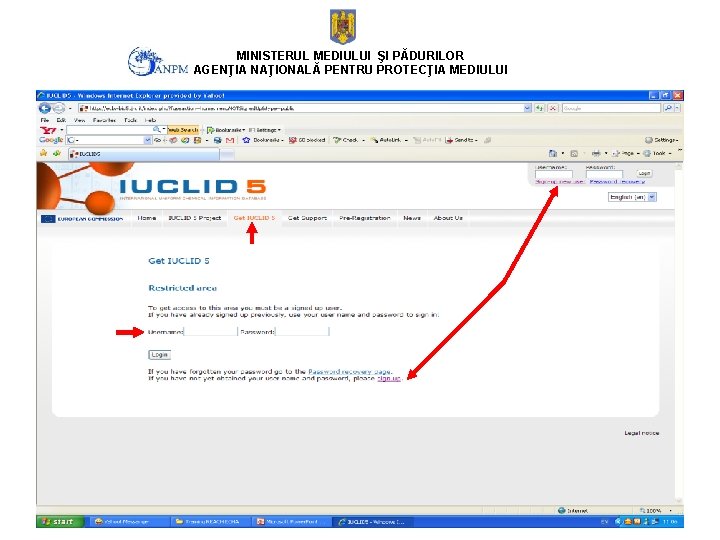The width and height of the screenshot is (720, 540).
Task: Open the address bar history dropdown arrow
Action: (527, 108)
